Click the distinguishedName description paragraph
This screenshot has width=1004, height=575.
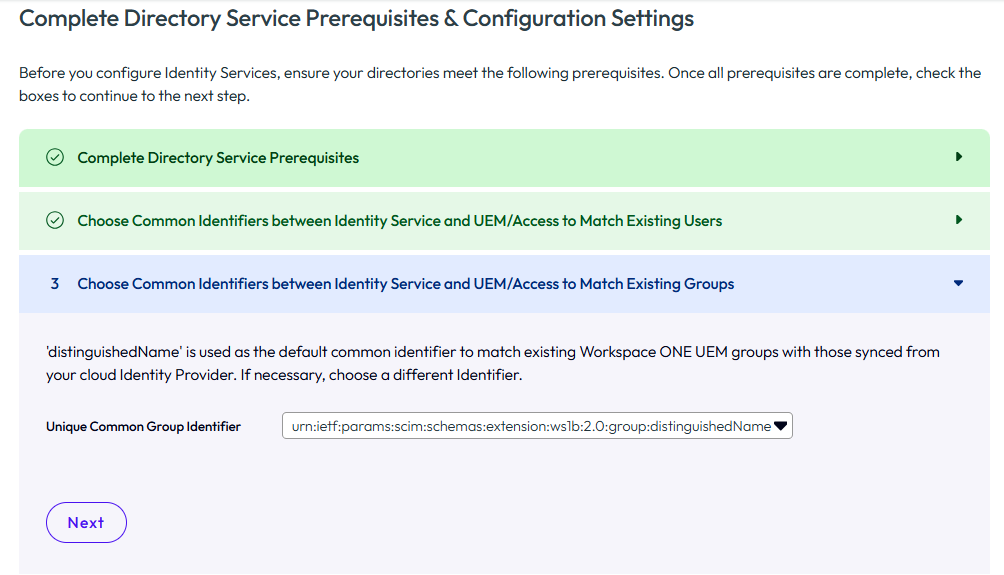pos(493,363)
